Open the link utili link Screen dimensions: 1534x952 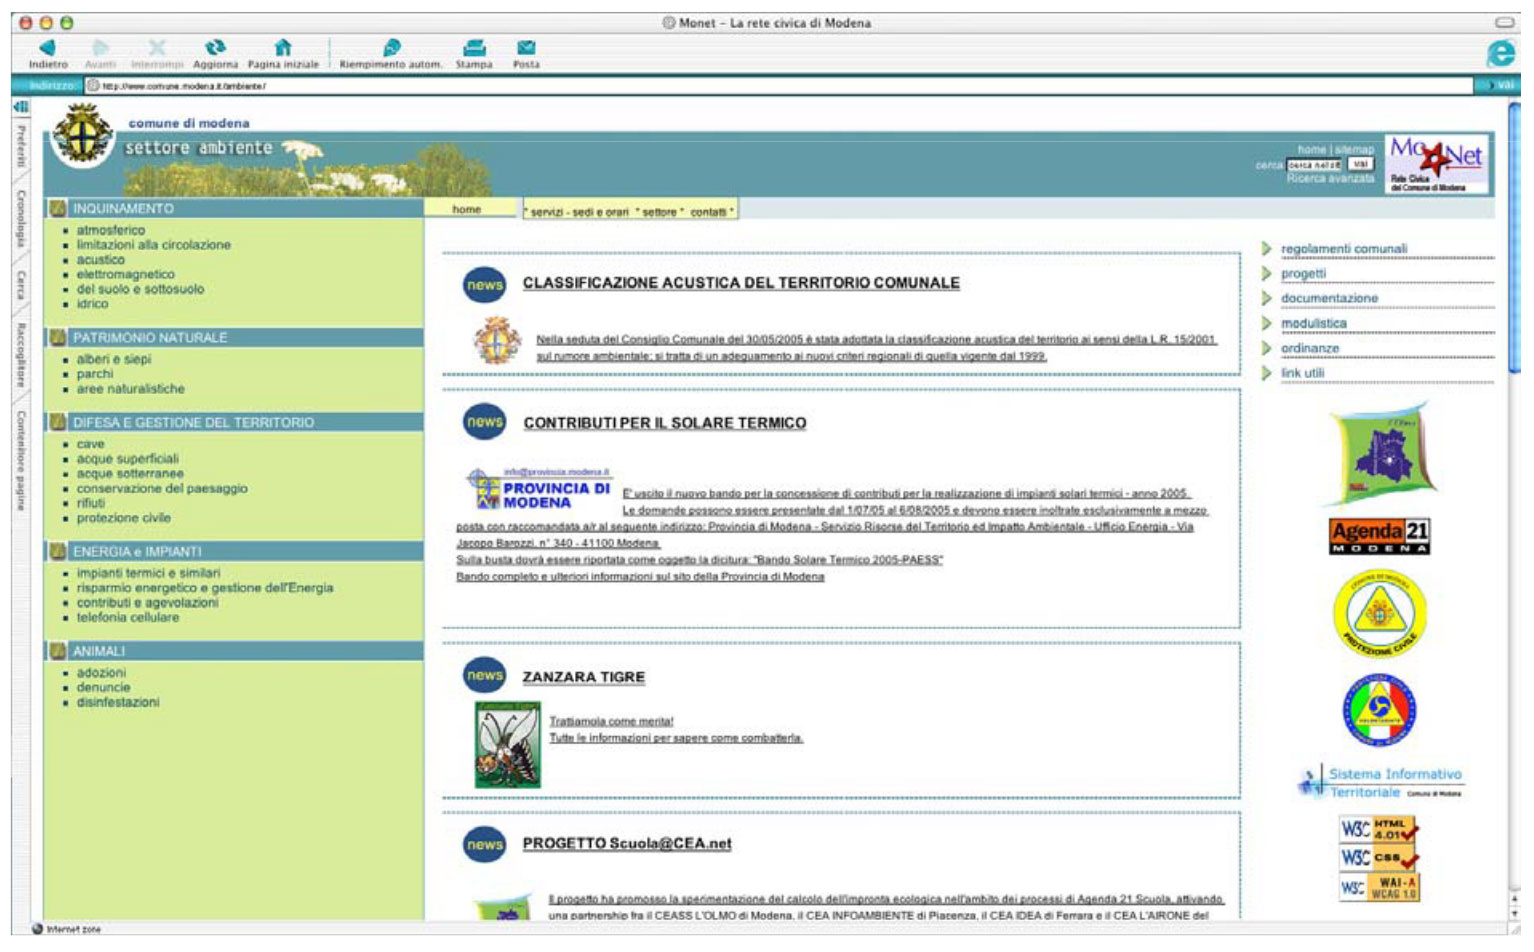1302,374
